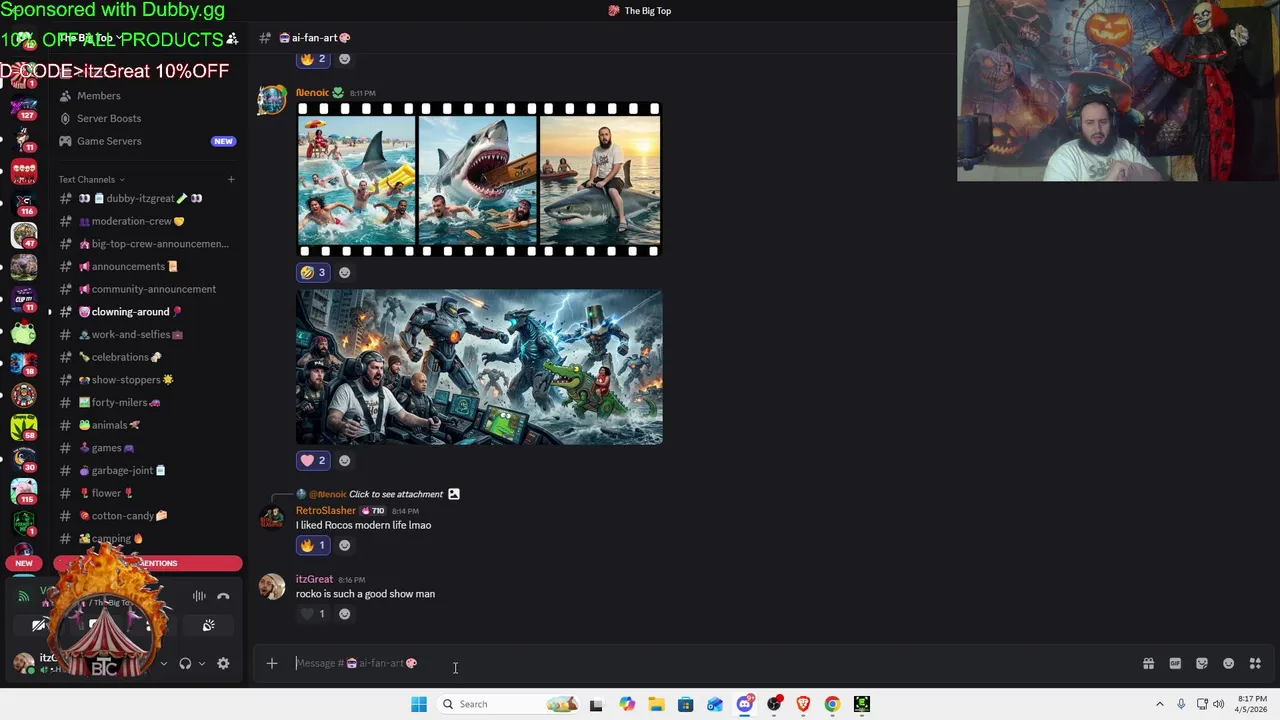Open the celebrations channel
This screenshot has width=1280, height=720.
(x=120, y=357)
